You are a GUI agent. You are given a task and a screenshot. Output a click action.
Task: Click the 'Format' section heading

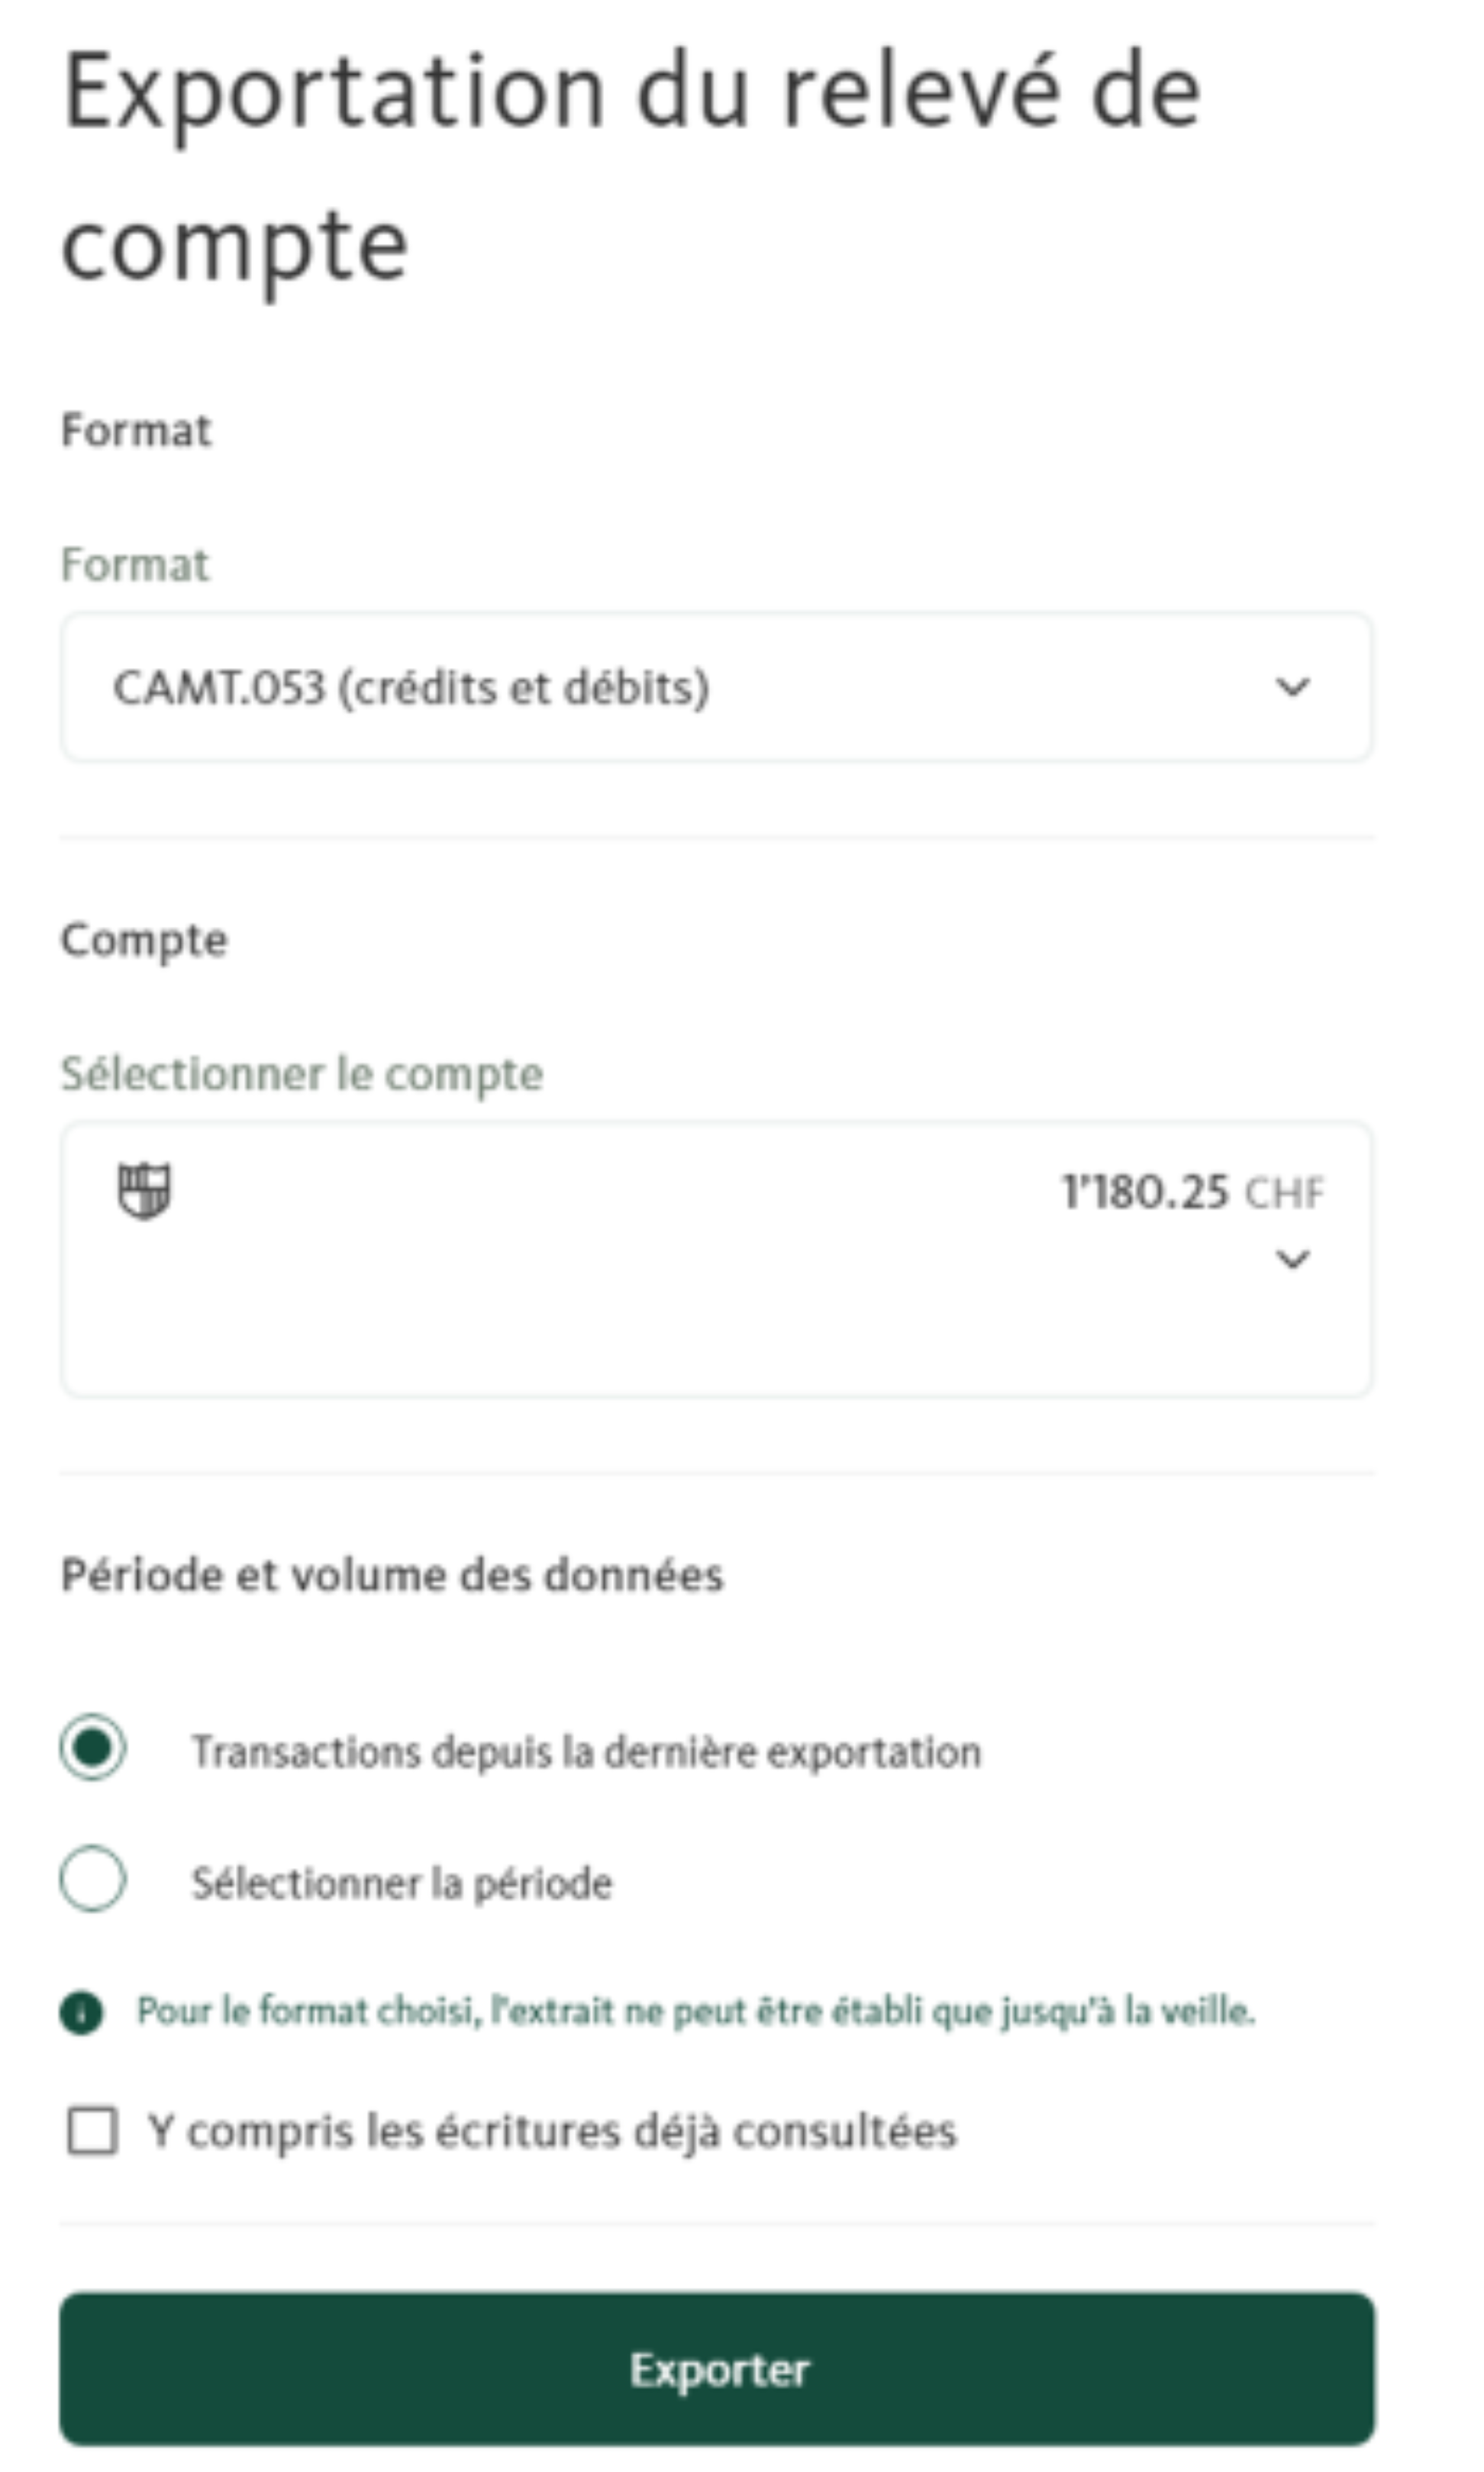click(137, 430)
